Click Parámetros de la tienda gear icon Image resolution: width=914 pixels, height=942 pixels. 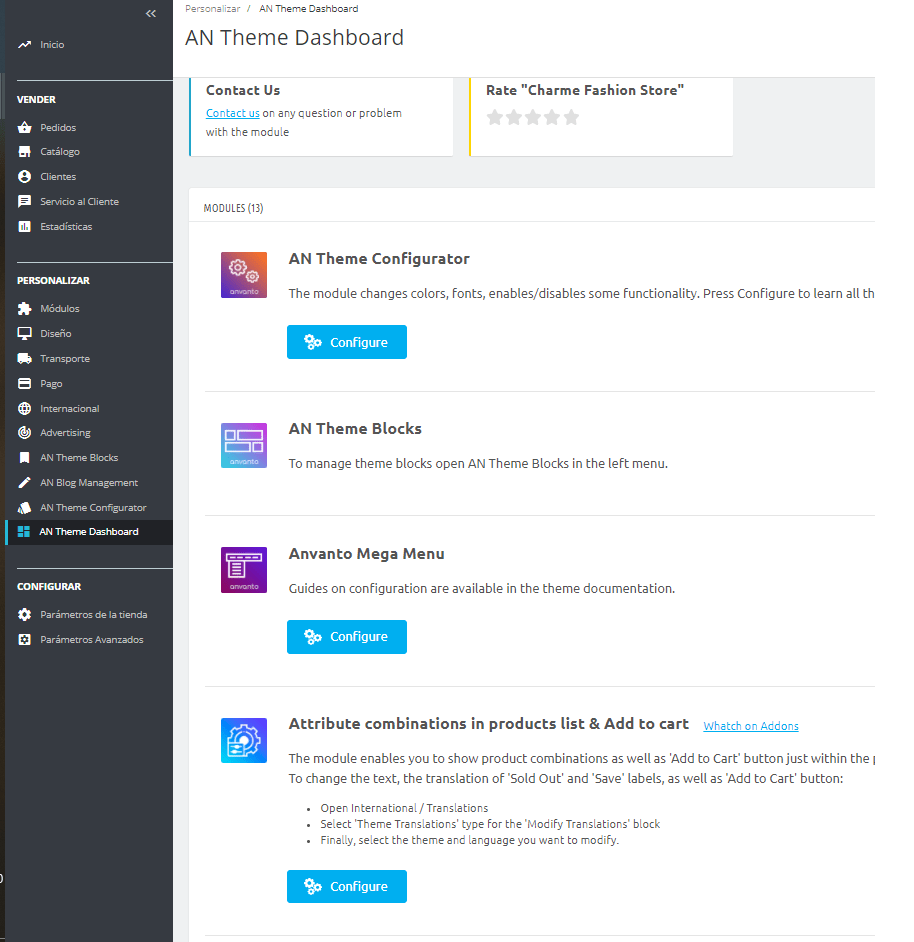[x=24, y=615]
